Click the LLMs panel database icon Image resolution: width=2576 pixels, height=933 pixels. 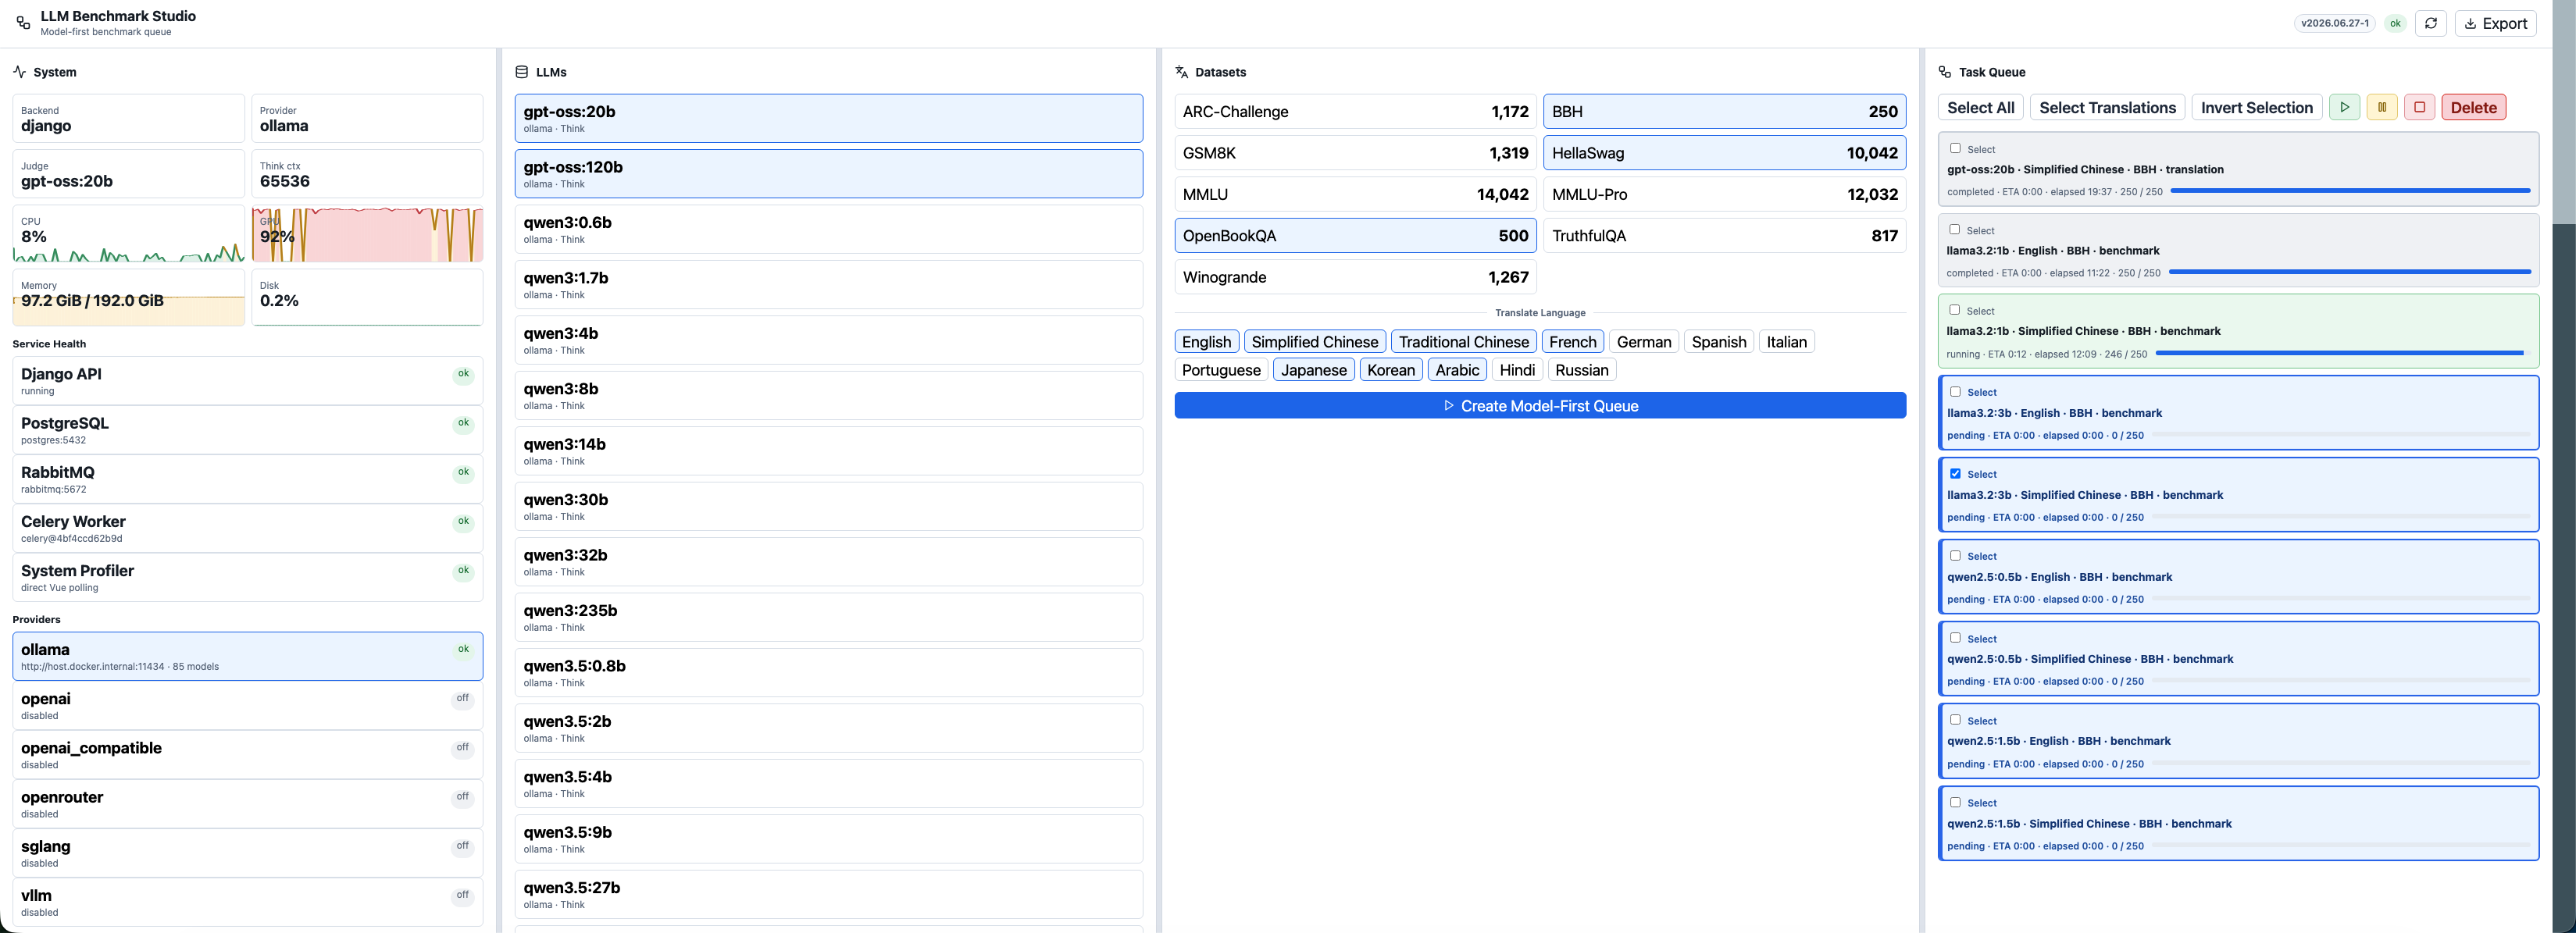(521, 72)
